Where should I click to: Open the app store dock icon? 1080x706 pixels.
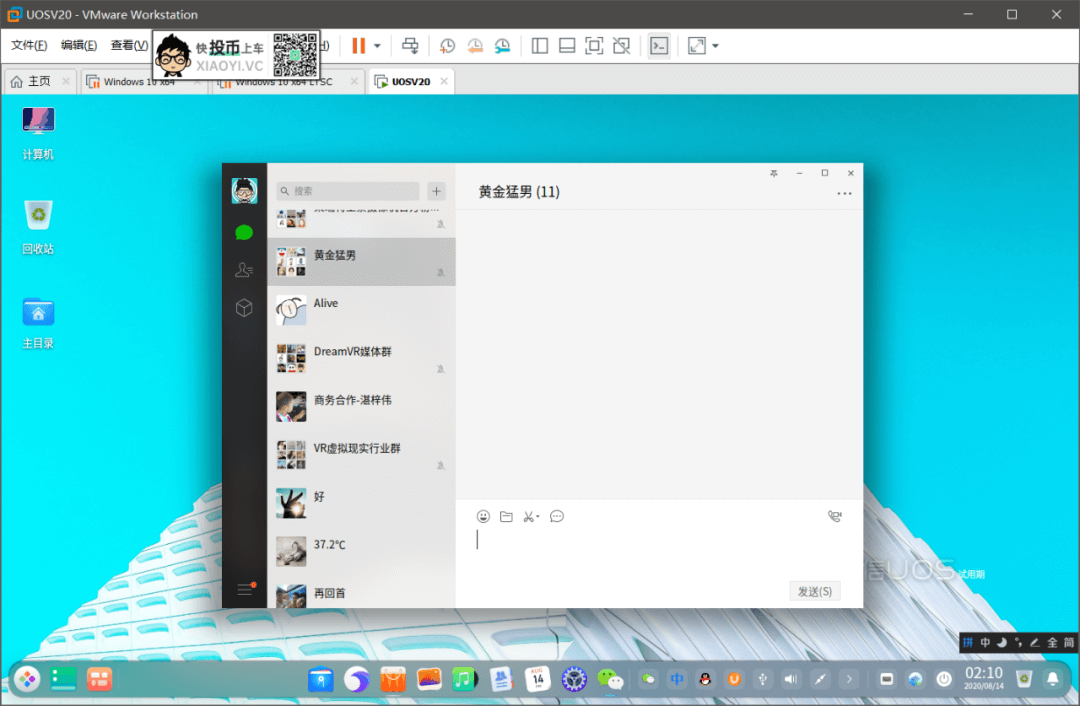393,680
